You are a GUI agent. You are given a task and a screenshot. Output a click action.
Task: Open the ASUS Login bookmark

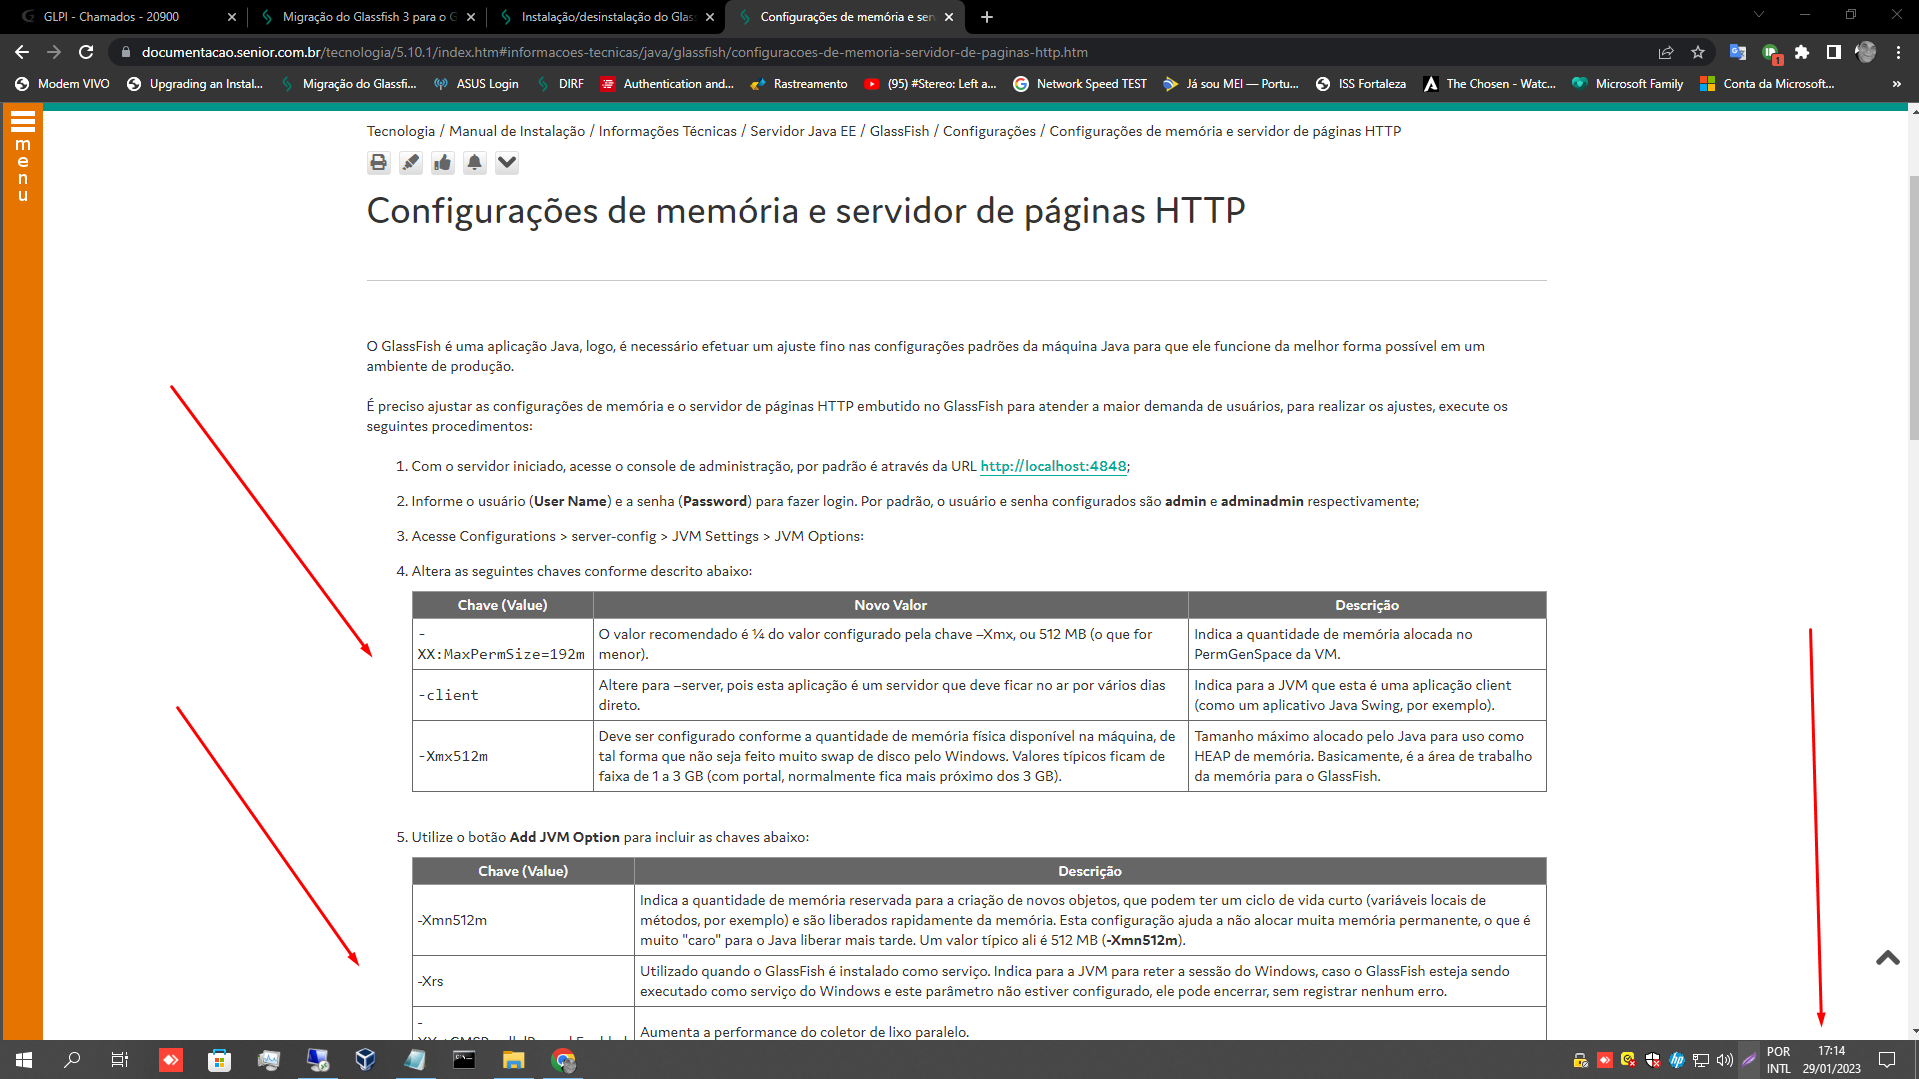pos(476,84)
